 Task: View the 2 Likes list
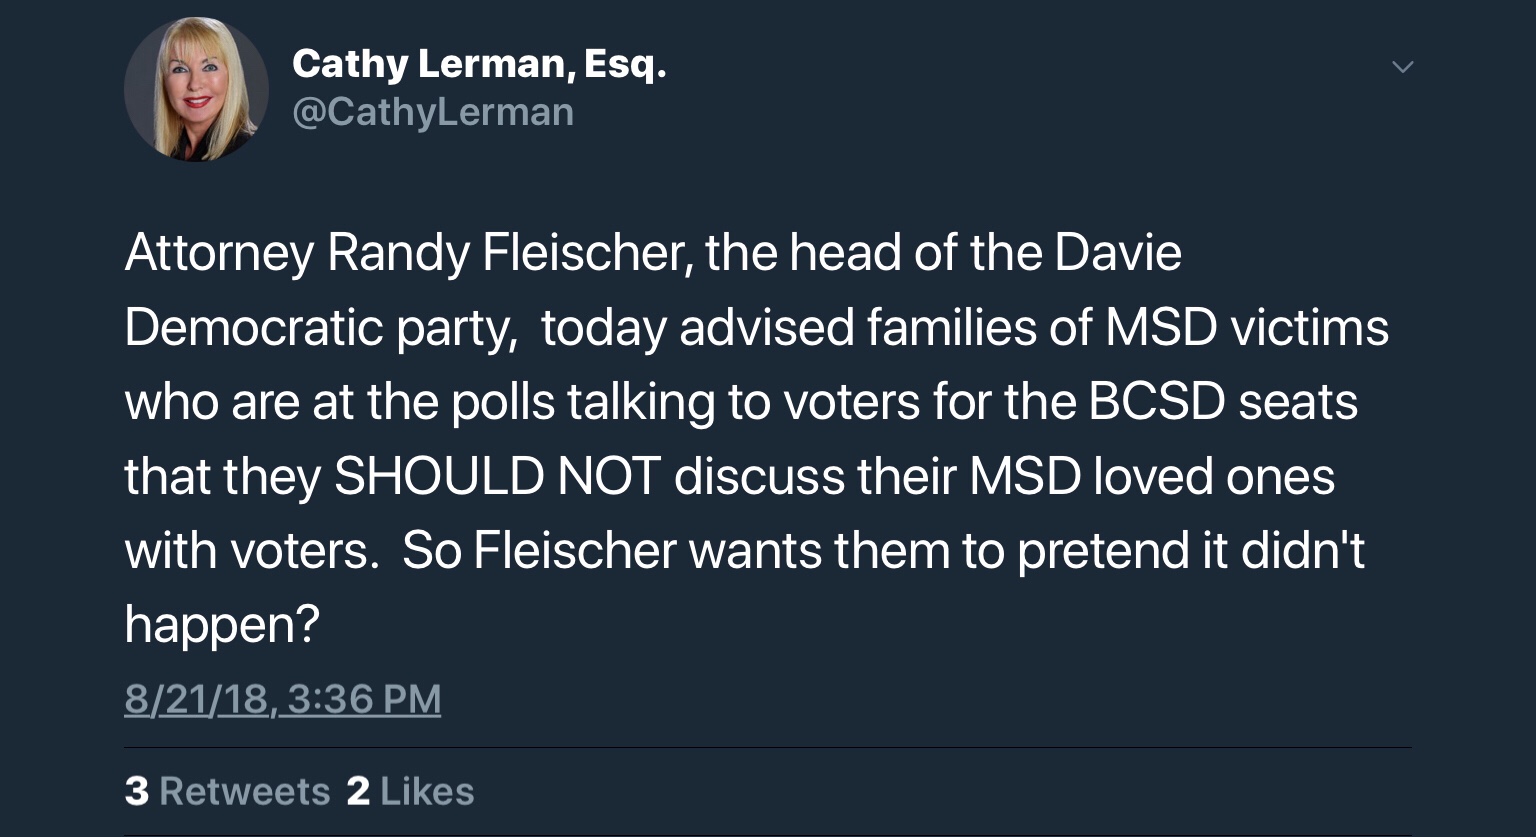pos(412,790)
